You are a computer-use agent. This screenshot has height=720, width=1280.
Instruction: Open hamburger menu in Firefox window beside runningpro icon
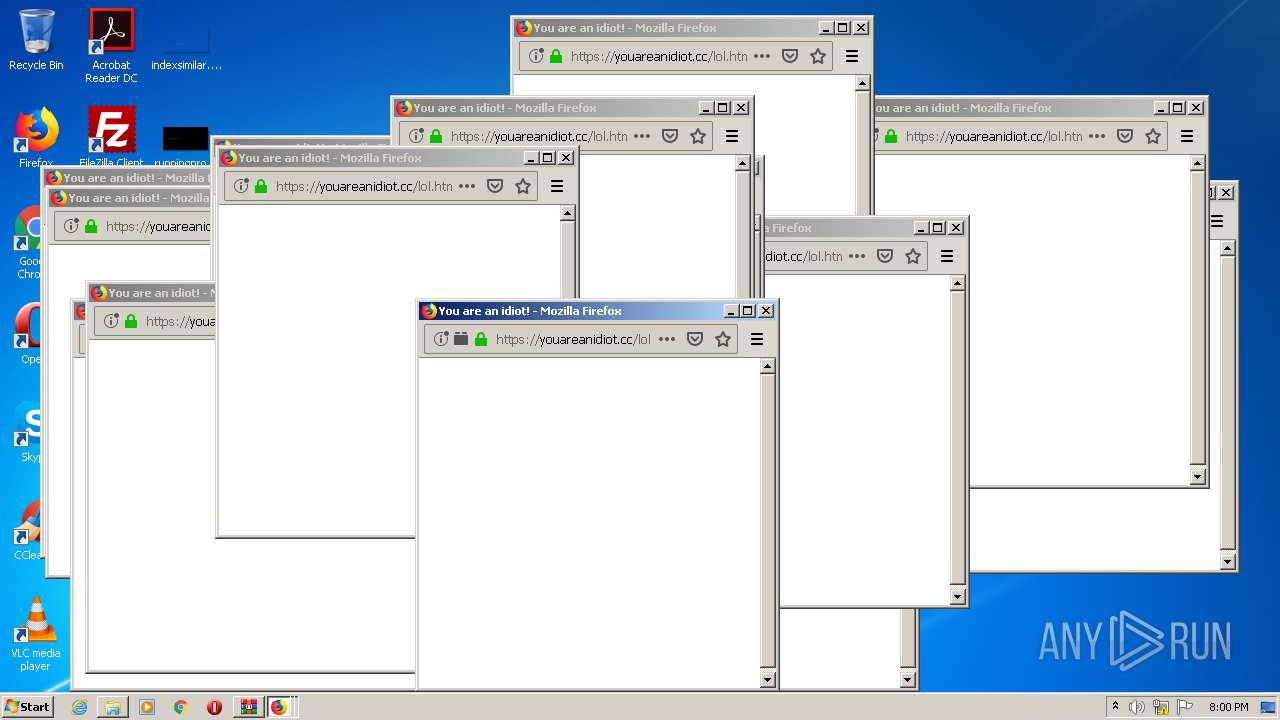click(x=557, y=186)
